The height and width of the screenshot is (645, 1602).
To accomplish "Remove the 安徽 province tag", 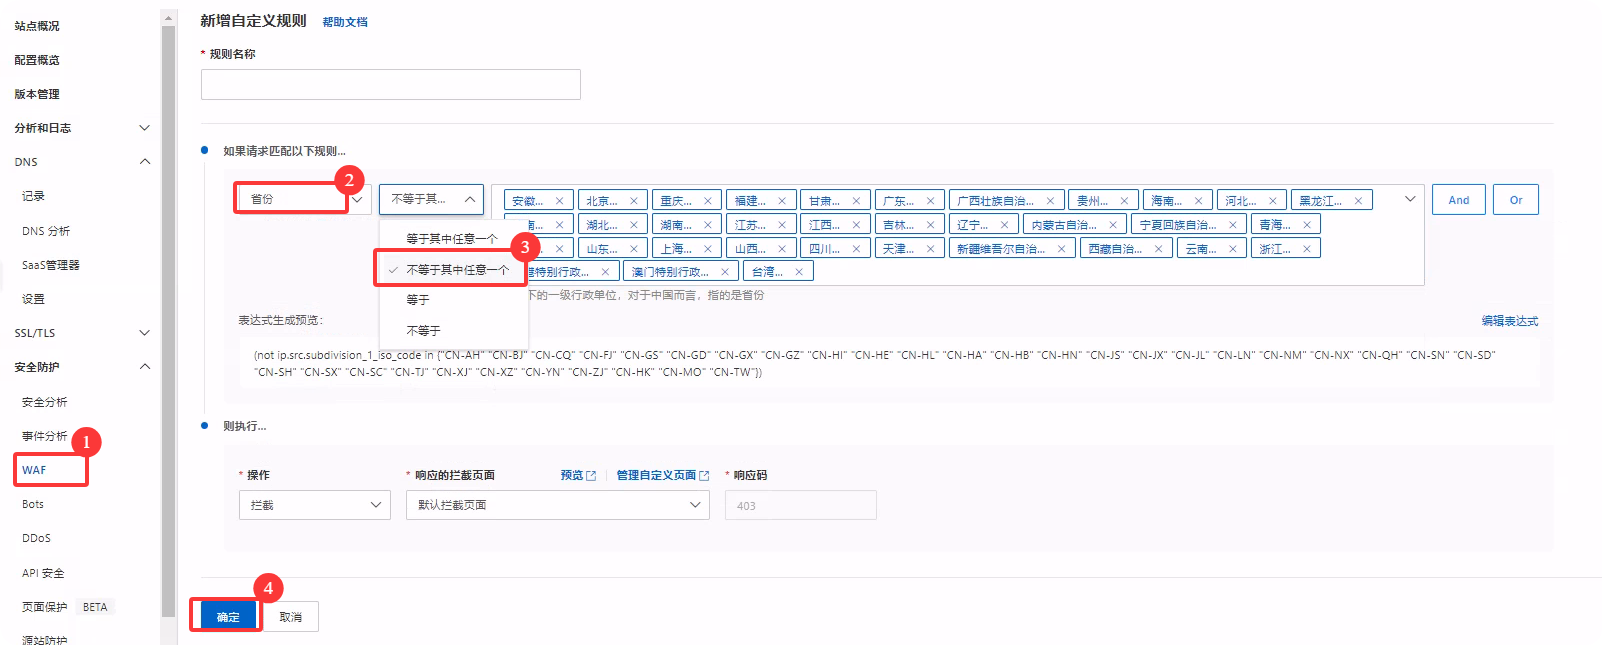I will pos(559,201).
